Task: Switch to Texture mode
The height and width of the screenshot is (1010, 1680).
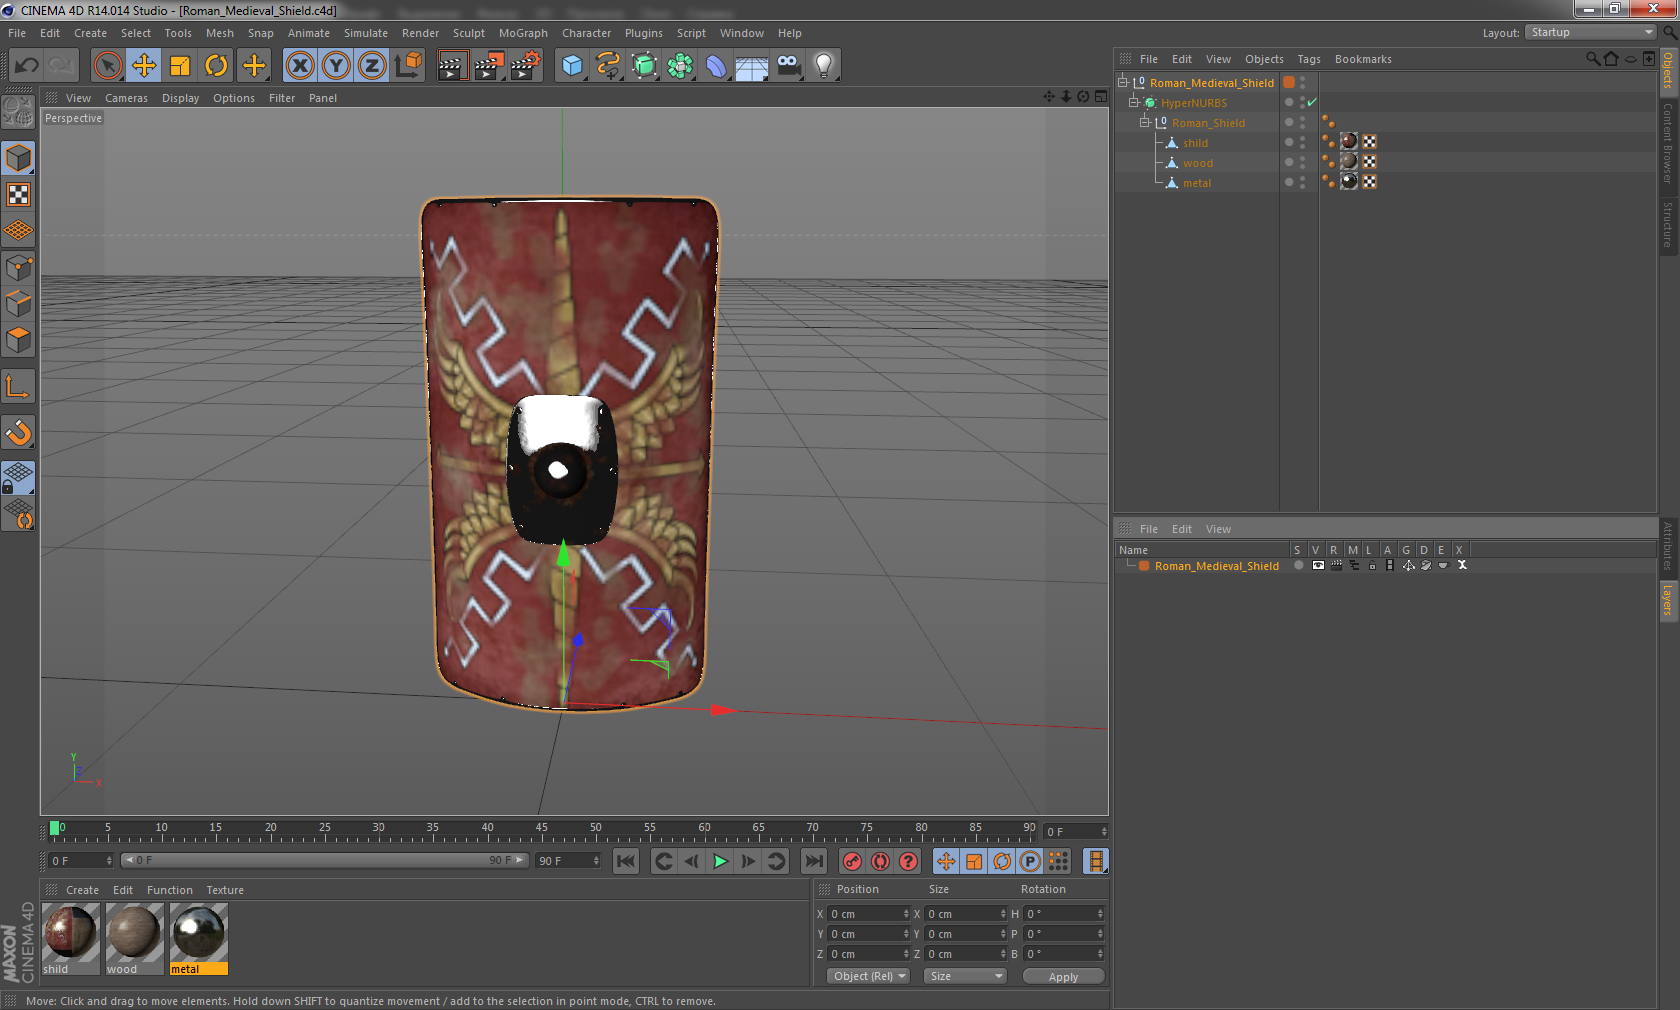Action: (x=18, y=194)
